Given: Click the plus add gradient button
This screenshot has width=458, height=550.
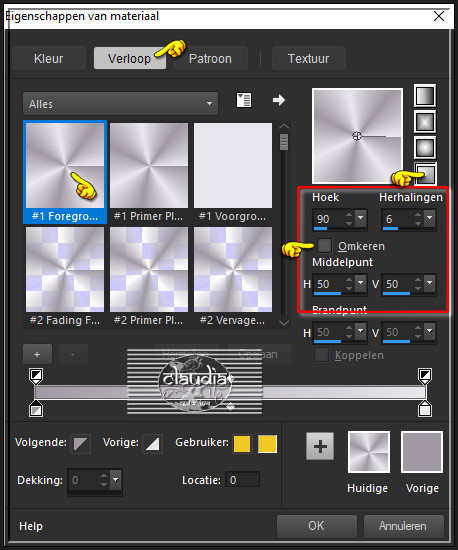Looking at the screenshot, I should [37, 354].
